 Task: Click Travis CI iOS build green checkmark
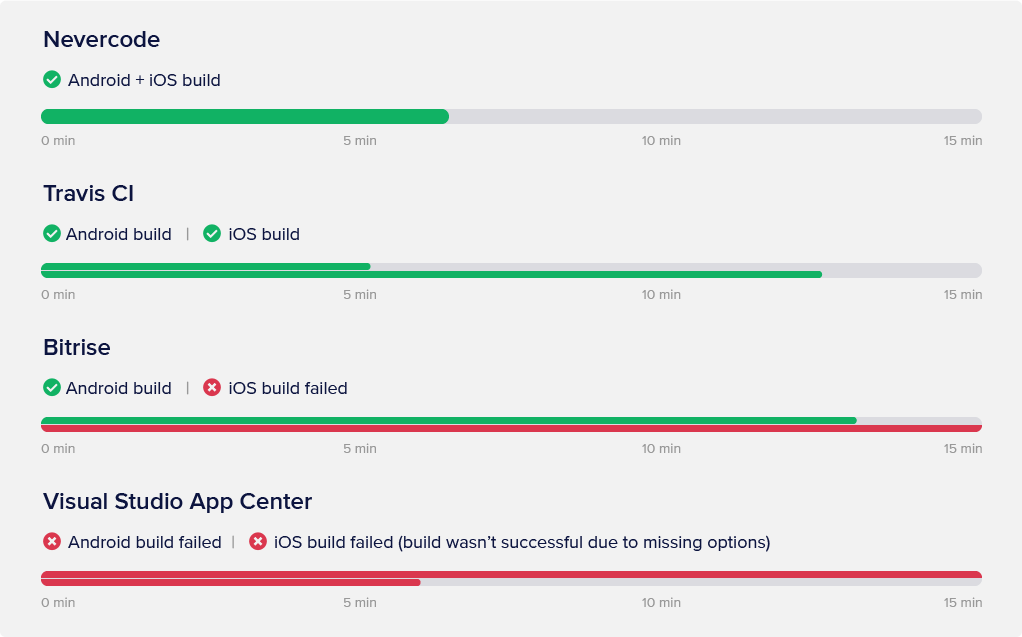tap(212, 234)
